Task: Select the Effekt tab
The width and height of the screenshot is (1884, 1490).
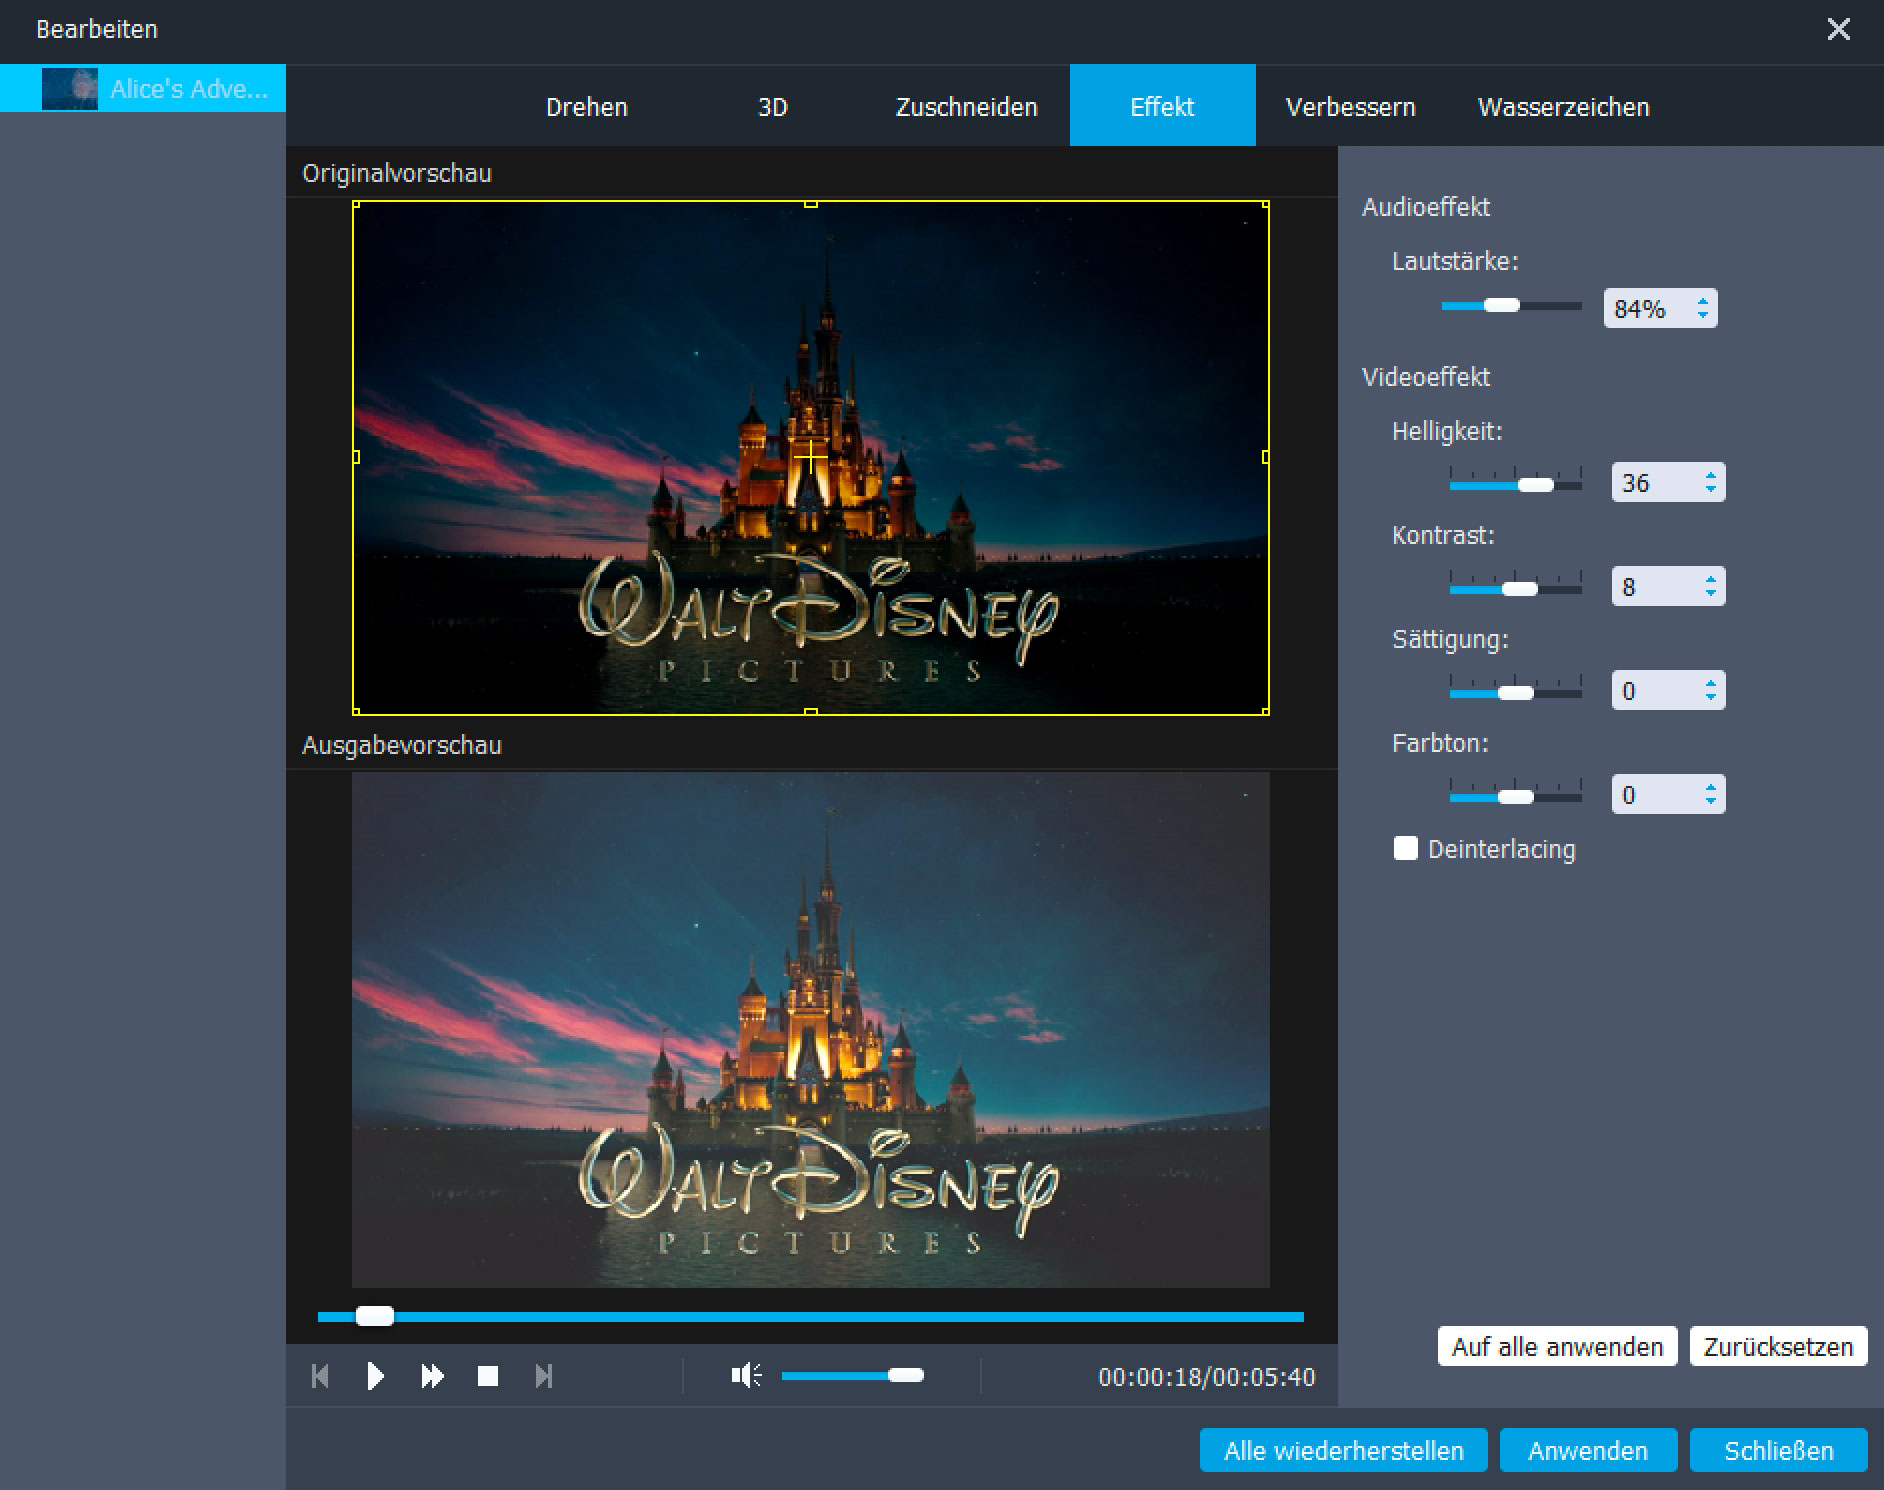Action: pyautogui.click(x=1162, y=107)
